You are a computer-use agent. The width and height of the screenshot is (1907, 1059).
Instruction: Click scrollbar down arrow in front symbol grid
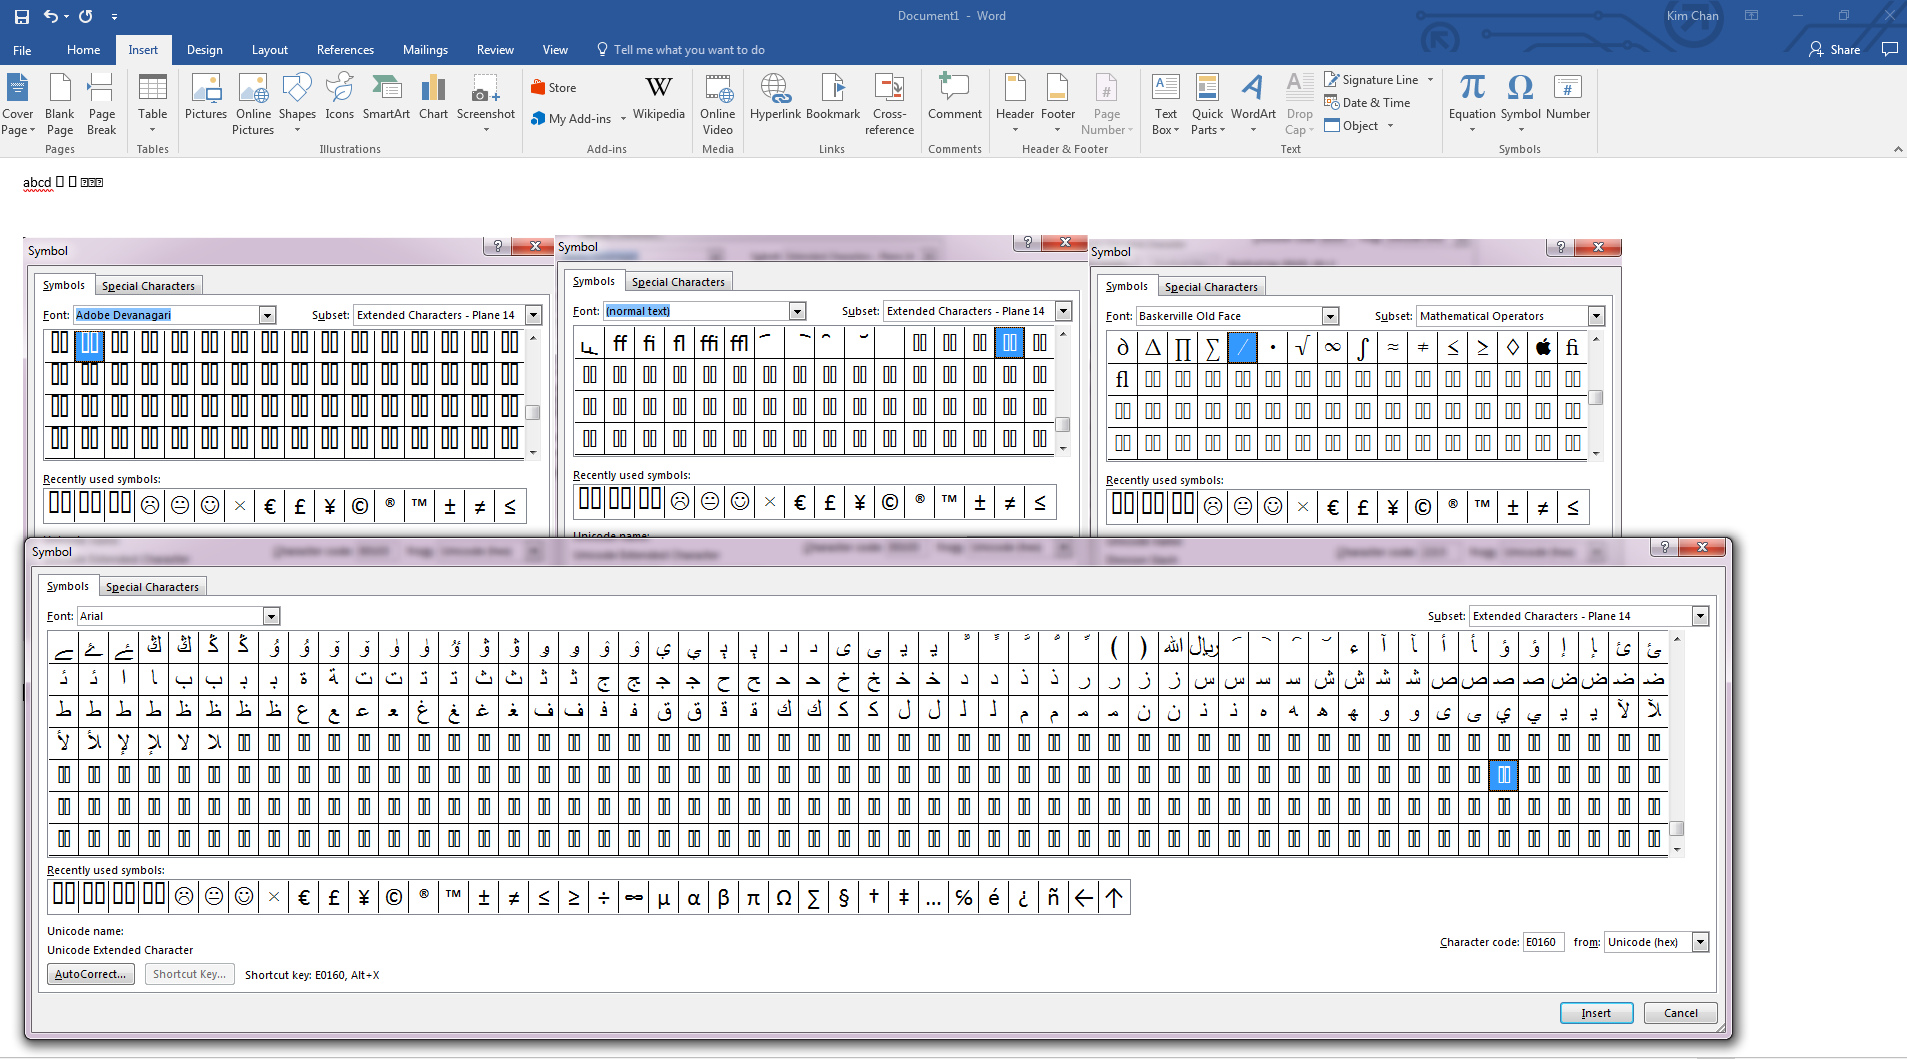pos(1677,850)
